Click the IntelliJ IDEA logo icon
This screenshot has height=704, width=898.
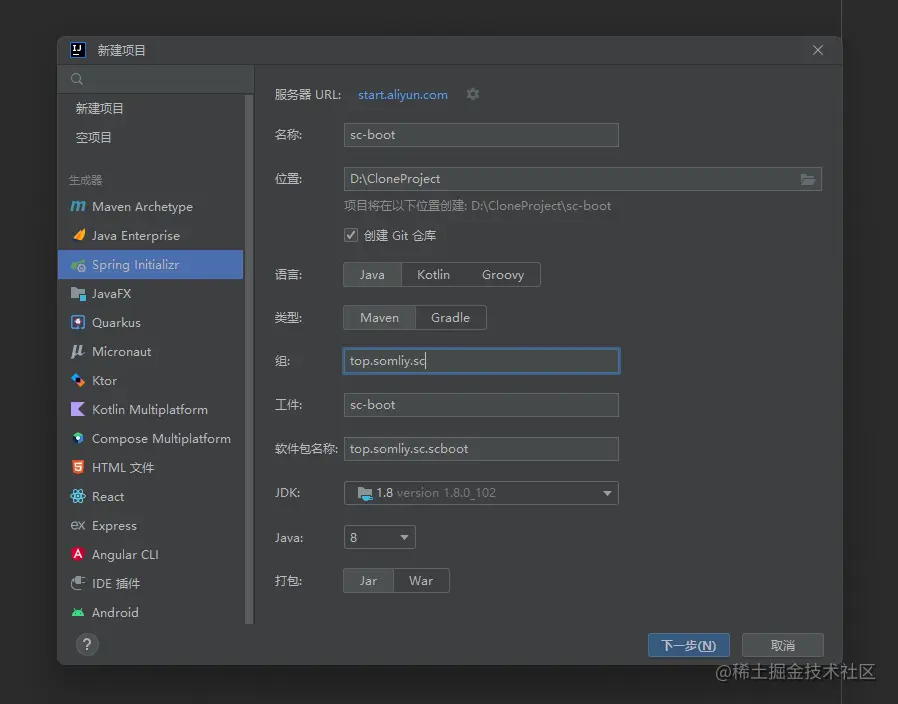78,50
